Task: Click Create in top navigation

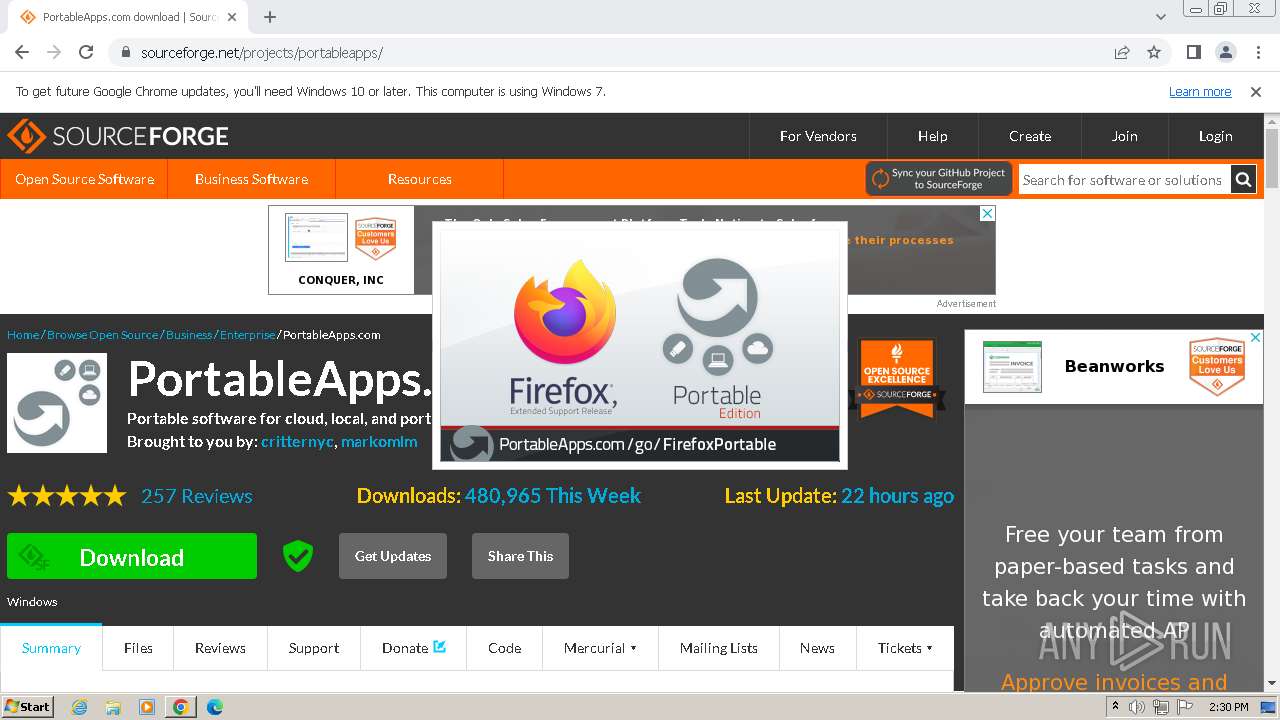Action: pos(1030,136)
